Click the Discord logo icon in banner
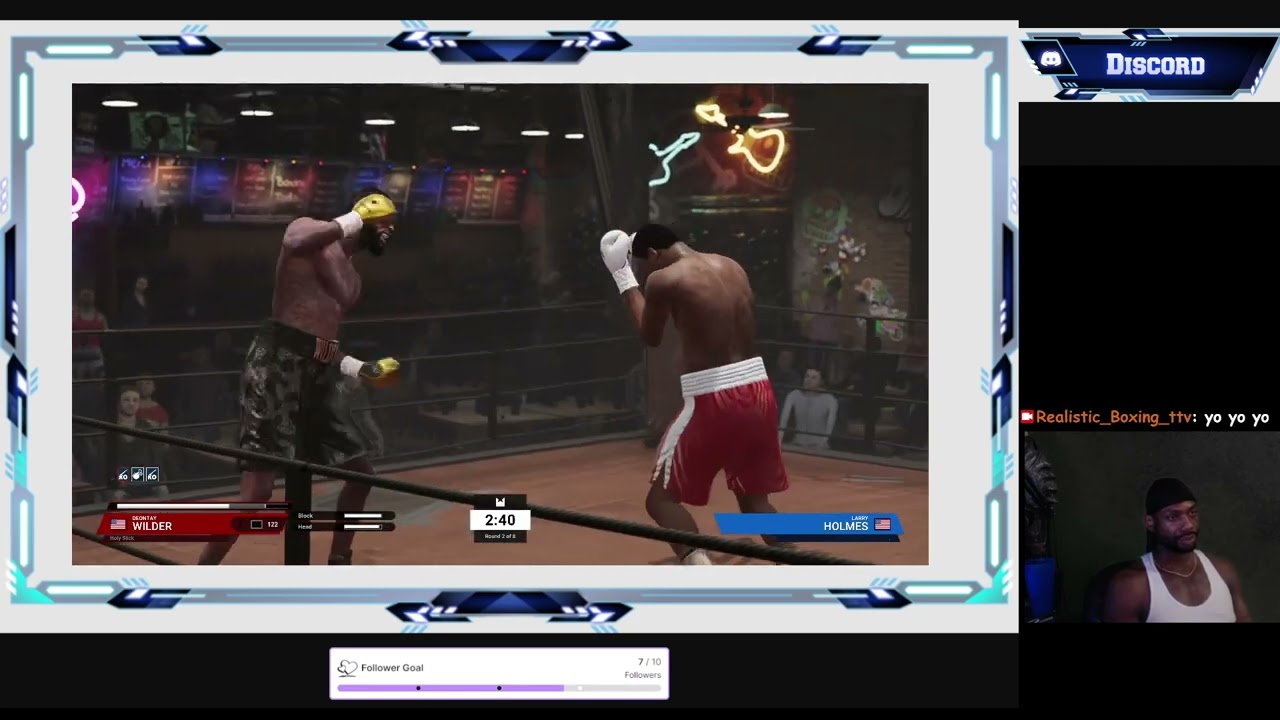This screenshot has height=720, width=1280. (1051, 60)
